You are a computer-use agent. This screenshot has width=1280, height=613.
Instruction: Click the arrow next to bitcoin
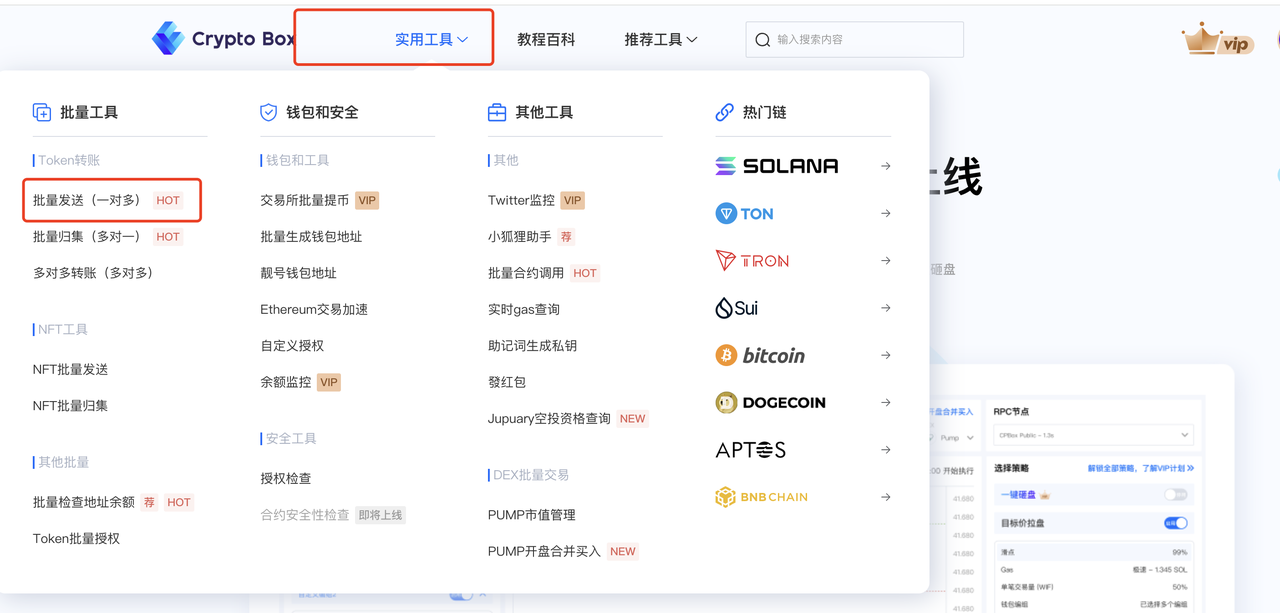coord(886,355)
